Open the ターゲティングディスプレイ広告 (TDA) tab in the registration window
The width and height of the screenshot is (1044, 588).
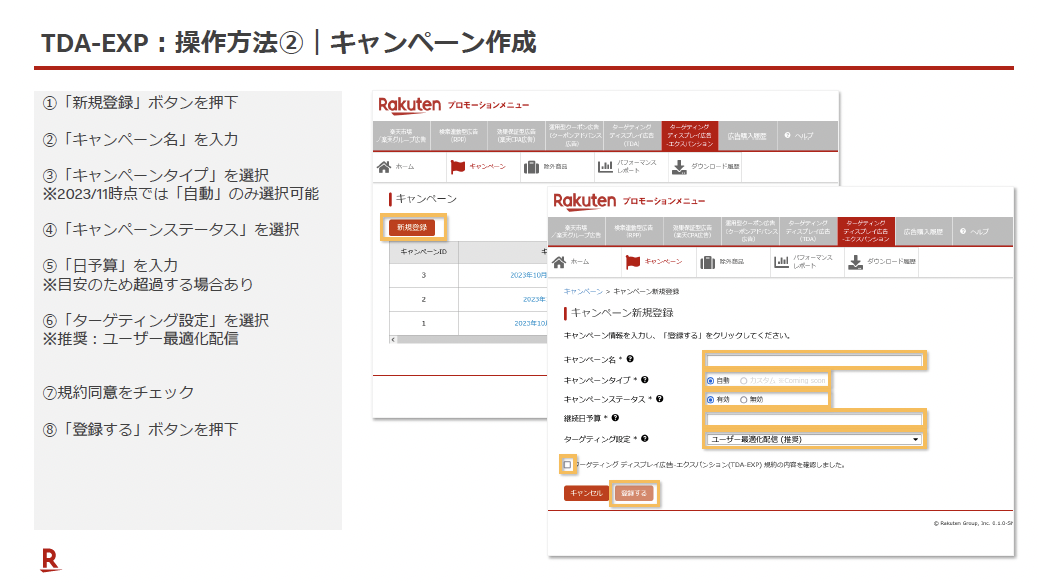pyautogui.click(x=808, y=232)
